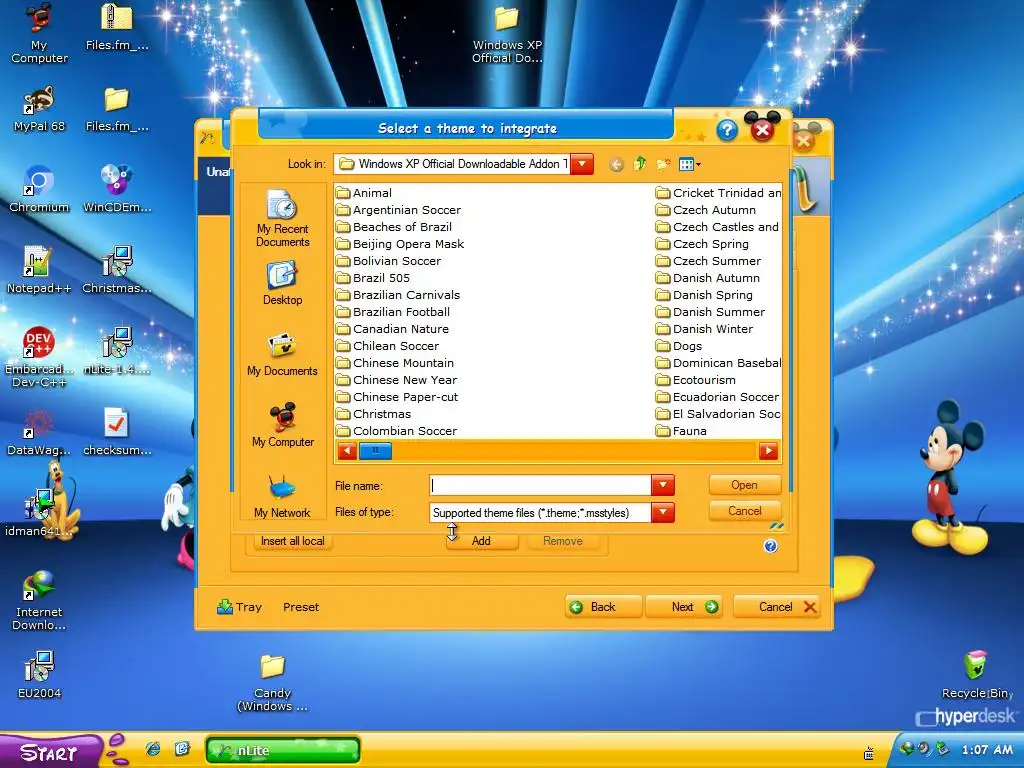Viewport: 1024px width, 768px height.
Task: Click the Add button in nLite
Action: pos(481,541)
